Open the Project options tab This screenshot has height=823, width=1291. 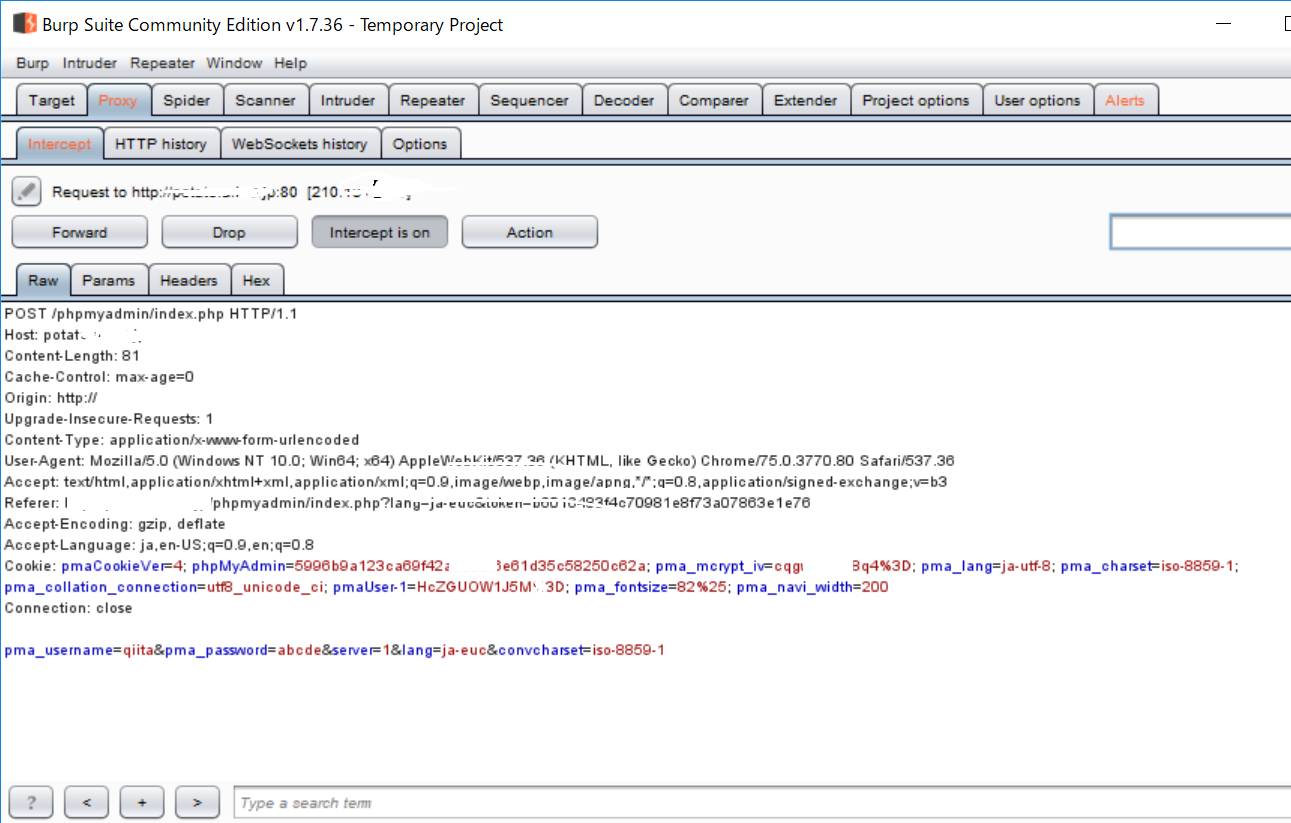(x=916, y=100)
